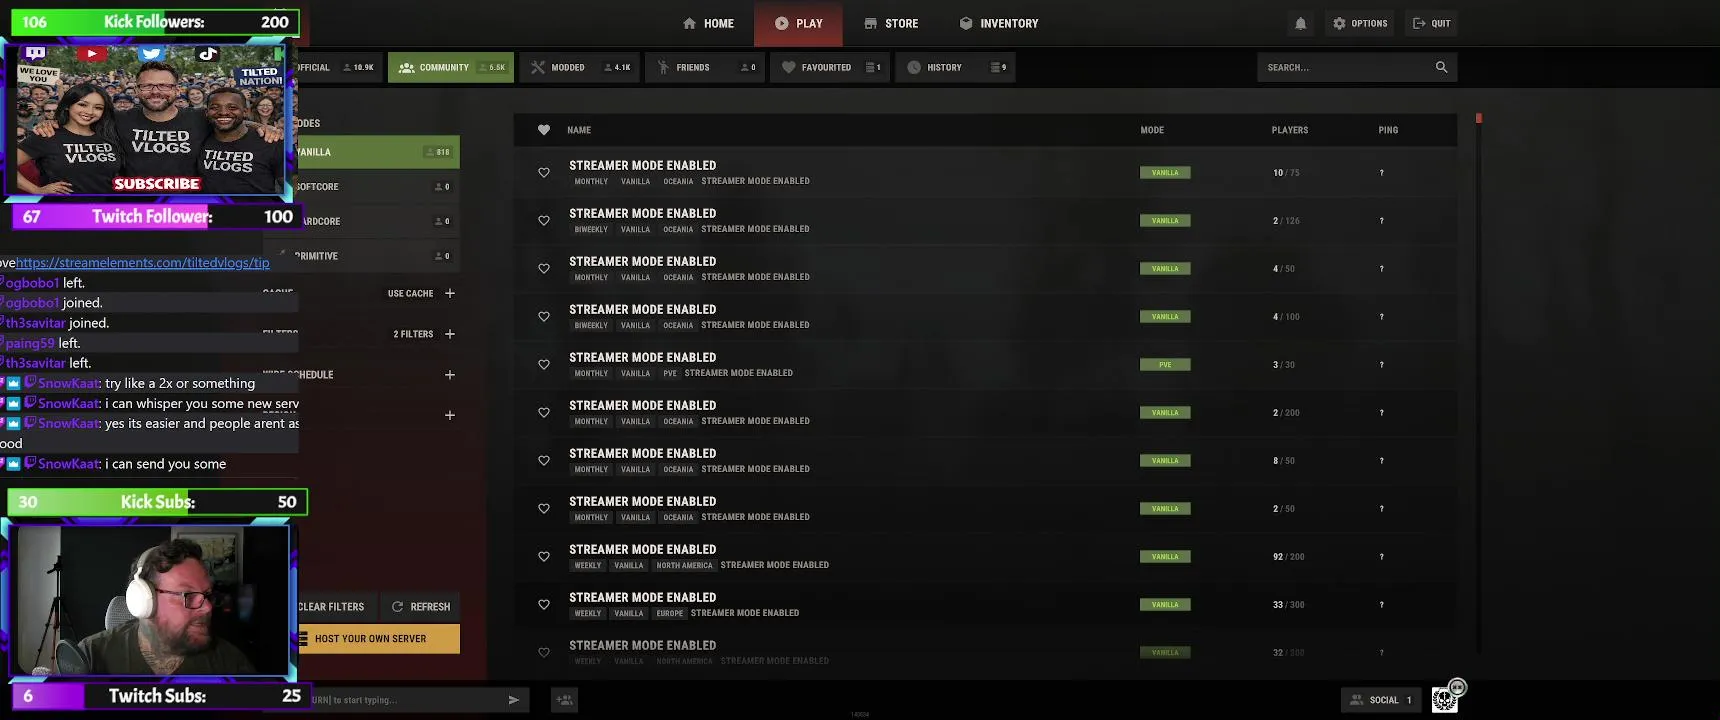Refresh the server list
The image size is (1720, 720).
click(420, 607)
